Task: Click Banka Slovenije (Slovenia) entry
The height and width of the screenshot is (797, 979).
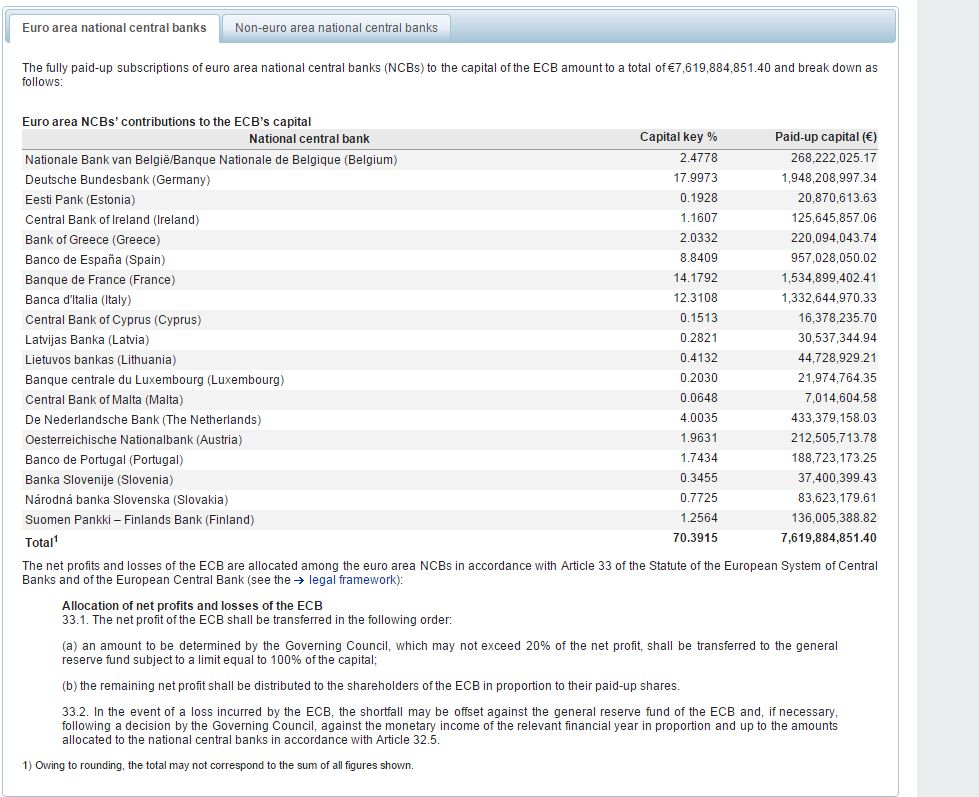Action: coord(99,479)
